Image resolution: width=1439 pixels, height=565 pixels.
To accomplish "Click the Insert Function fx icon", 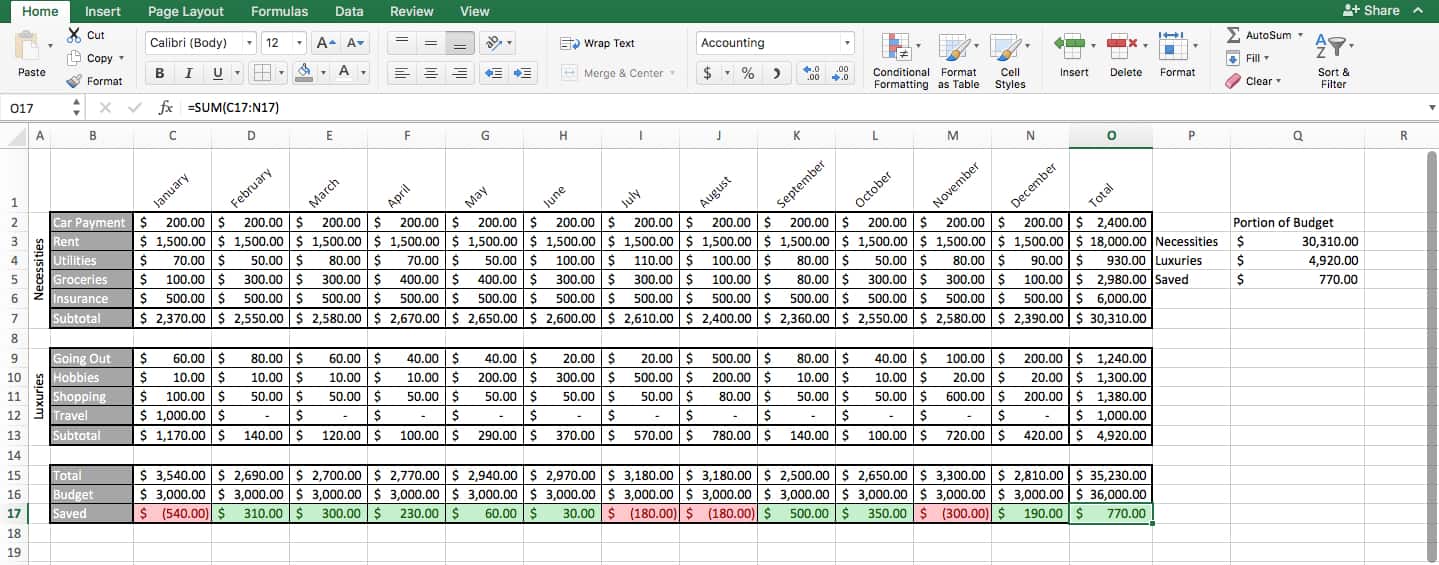I will [166, 107].
